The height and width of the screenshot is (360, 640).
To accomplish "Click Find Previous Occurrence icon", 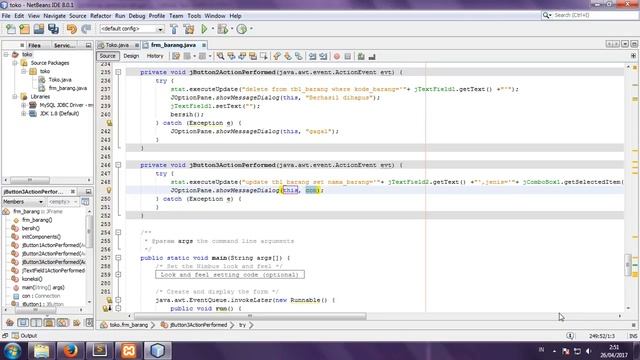I will [231, 56].
